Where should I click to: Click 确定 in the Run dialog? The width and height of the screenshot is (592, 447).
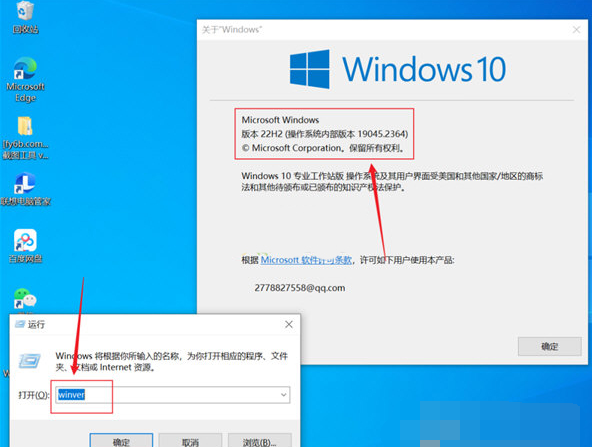(121, 441)
